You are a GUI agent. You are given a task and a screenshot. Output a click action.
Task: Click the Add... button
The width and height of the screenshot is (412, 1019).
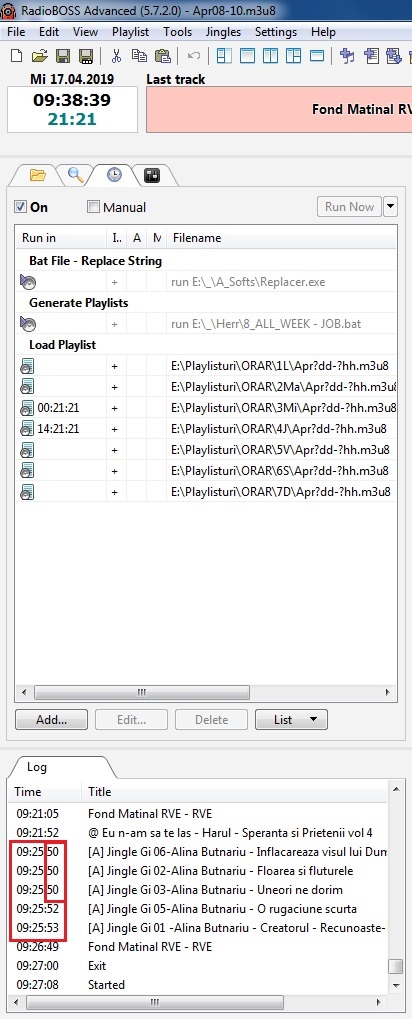51,719
